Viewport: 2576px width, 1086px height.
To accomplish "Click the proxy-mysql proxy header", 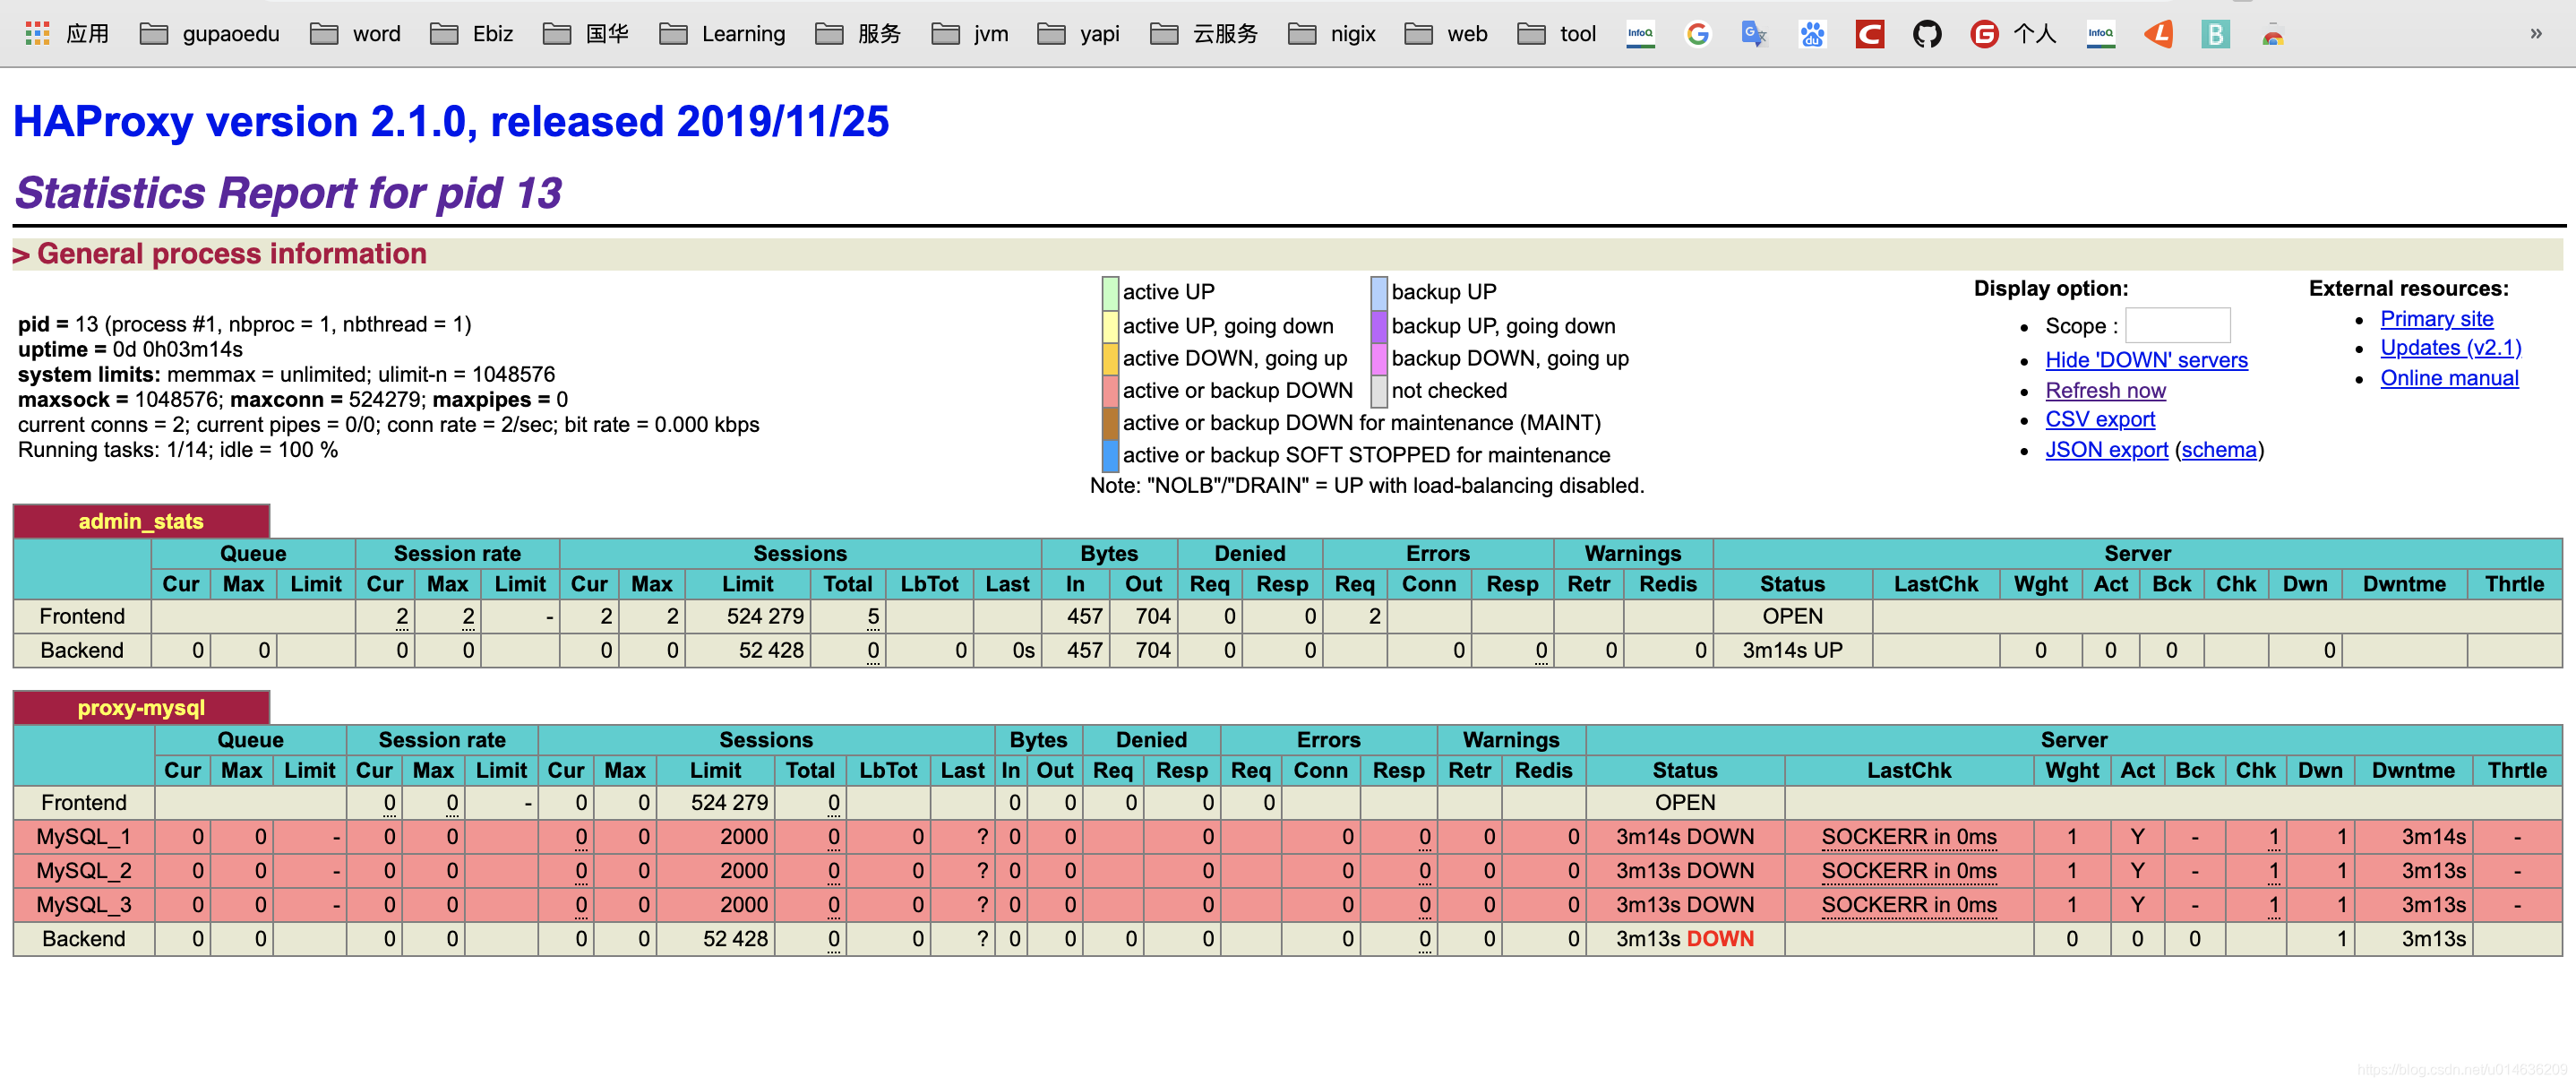I will click(x=141, y=707).
